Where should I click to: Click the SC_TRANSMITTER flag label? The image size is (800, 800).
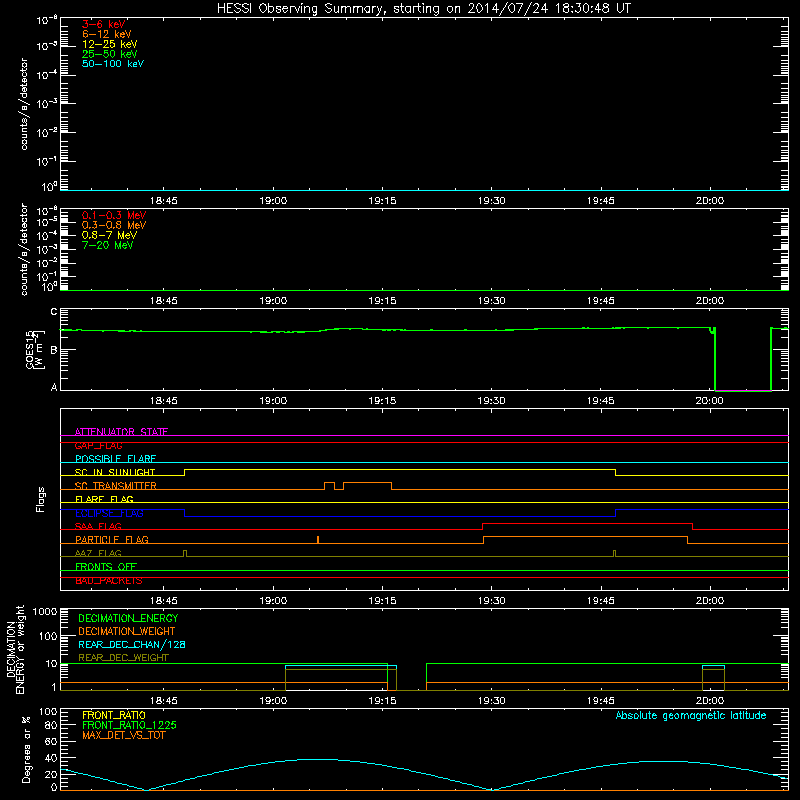point(115,486)
